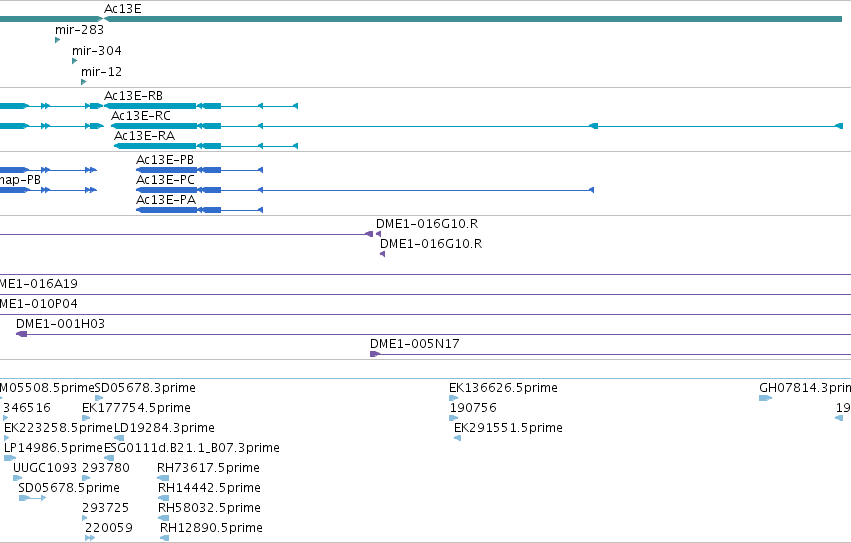This screenshot has width=851, height=543.
Task: Open the SD05678.3prime EST feature
Action: point(99,398)
